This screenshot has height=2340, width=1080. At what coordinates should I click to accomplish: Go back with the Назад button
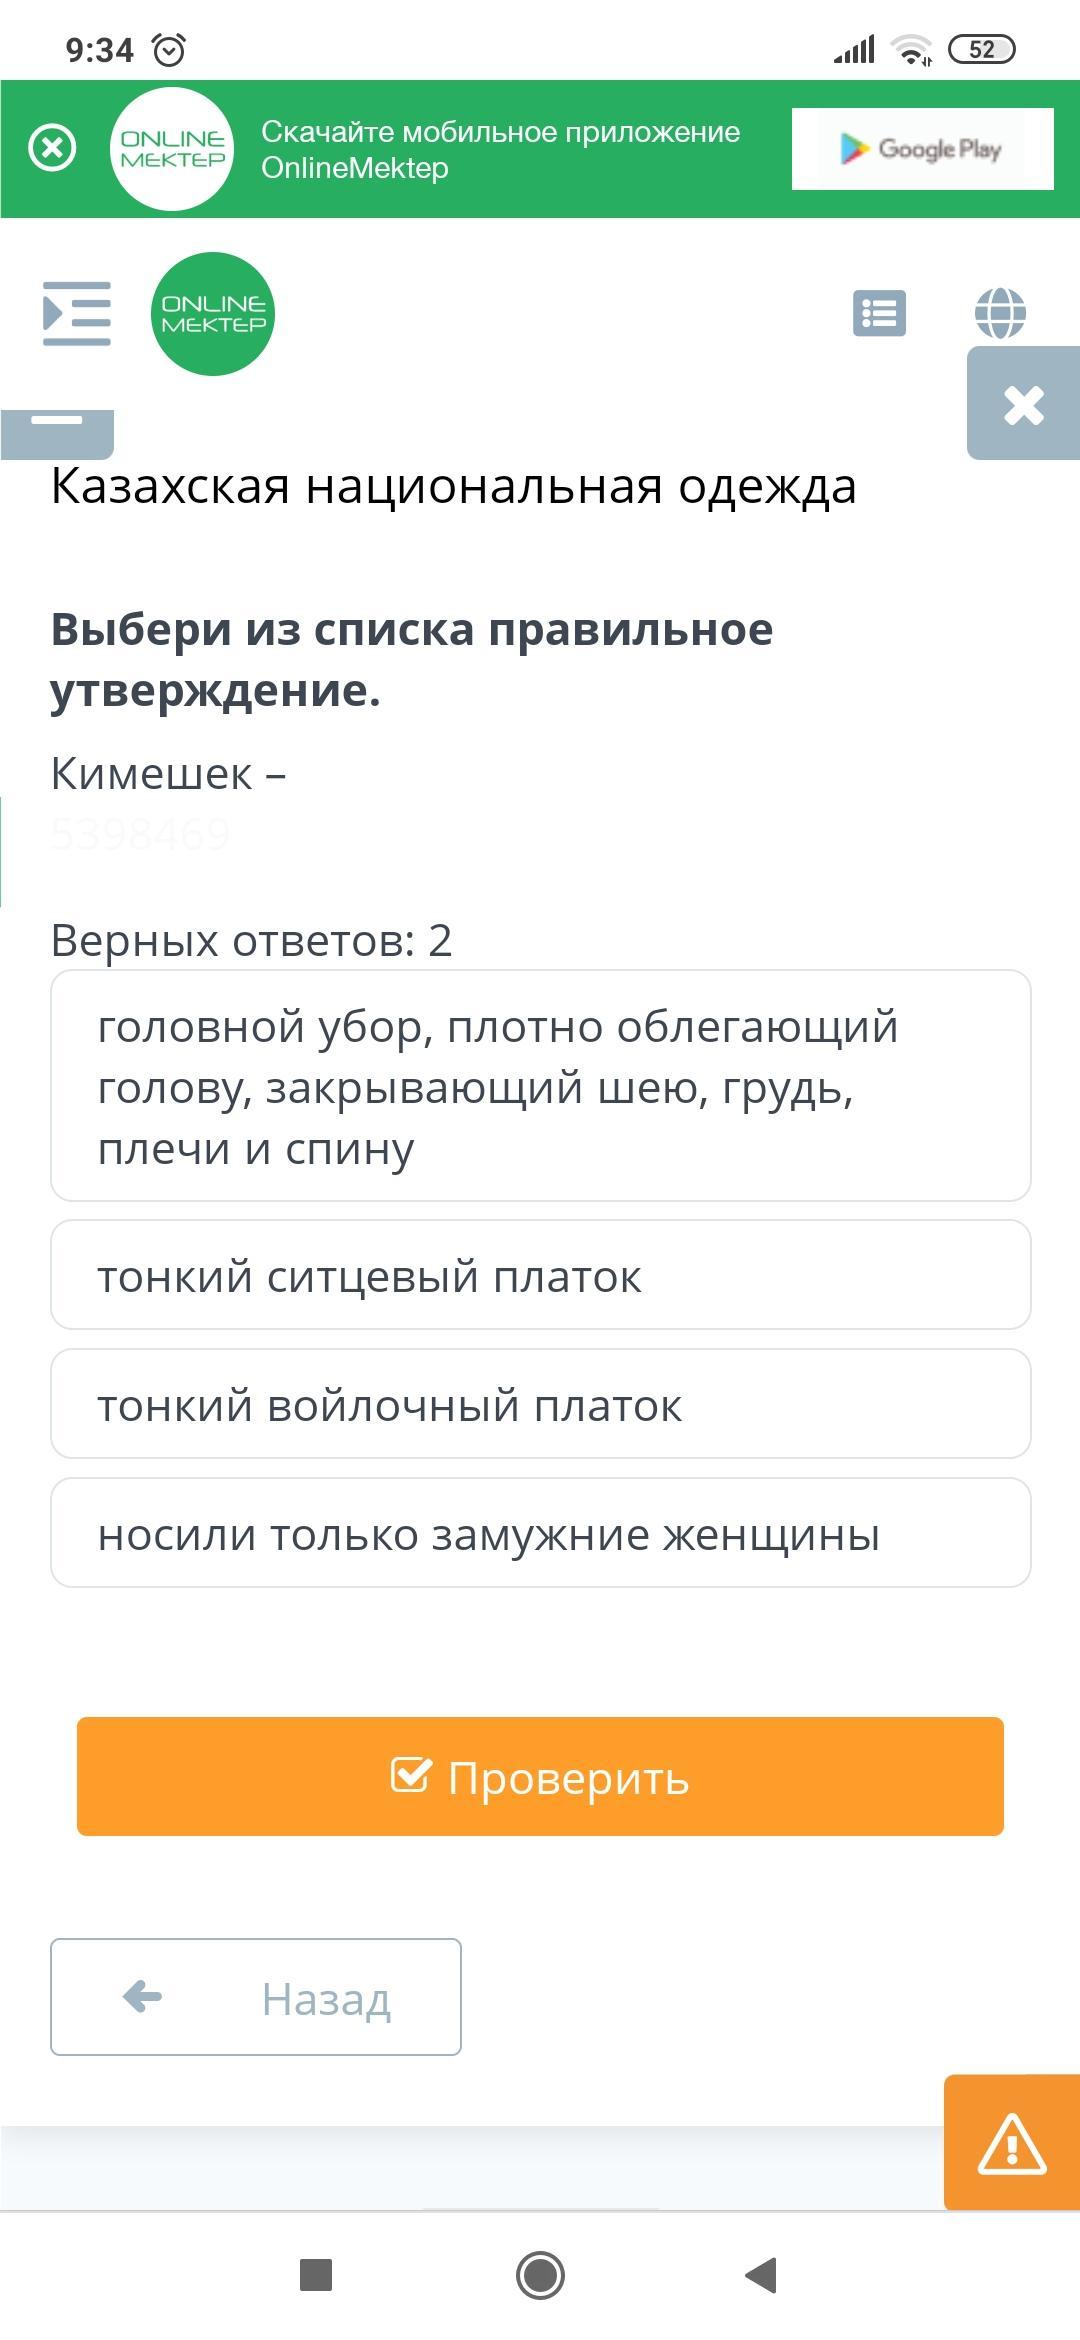256,1997
